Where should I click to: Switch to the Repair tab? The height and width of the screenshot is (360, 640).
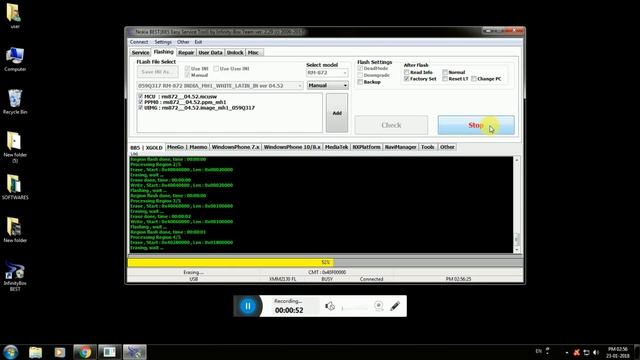pyautogui.click(x=186, y=53)
